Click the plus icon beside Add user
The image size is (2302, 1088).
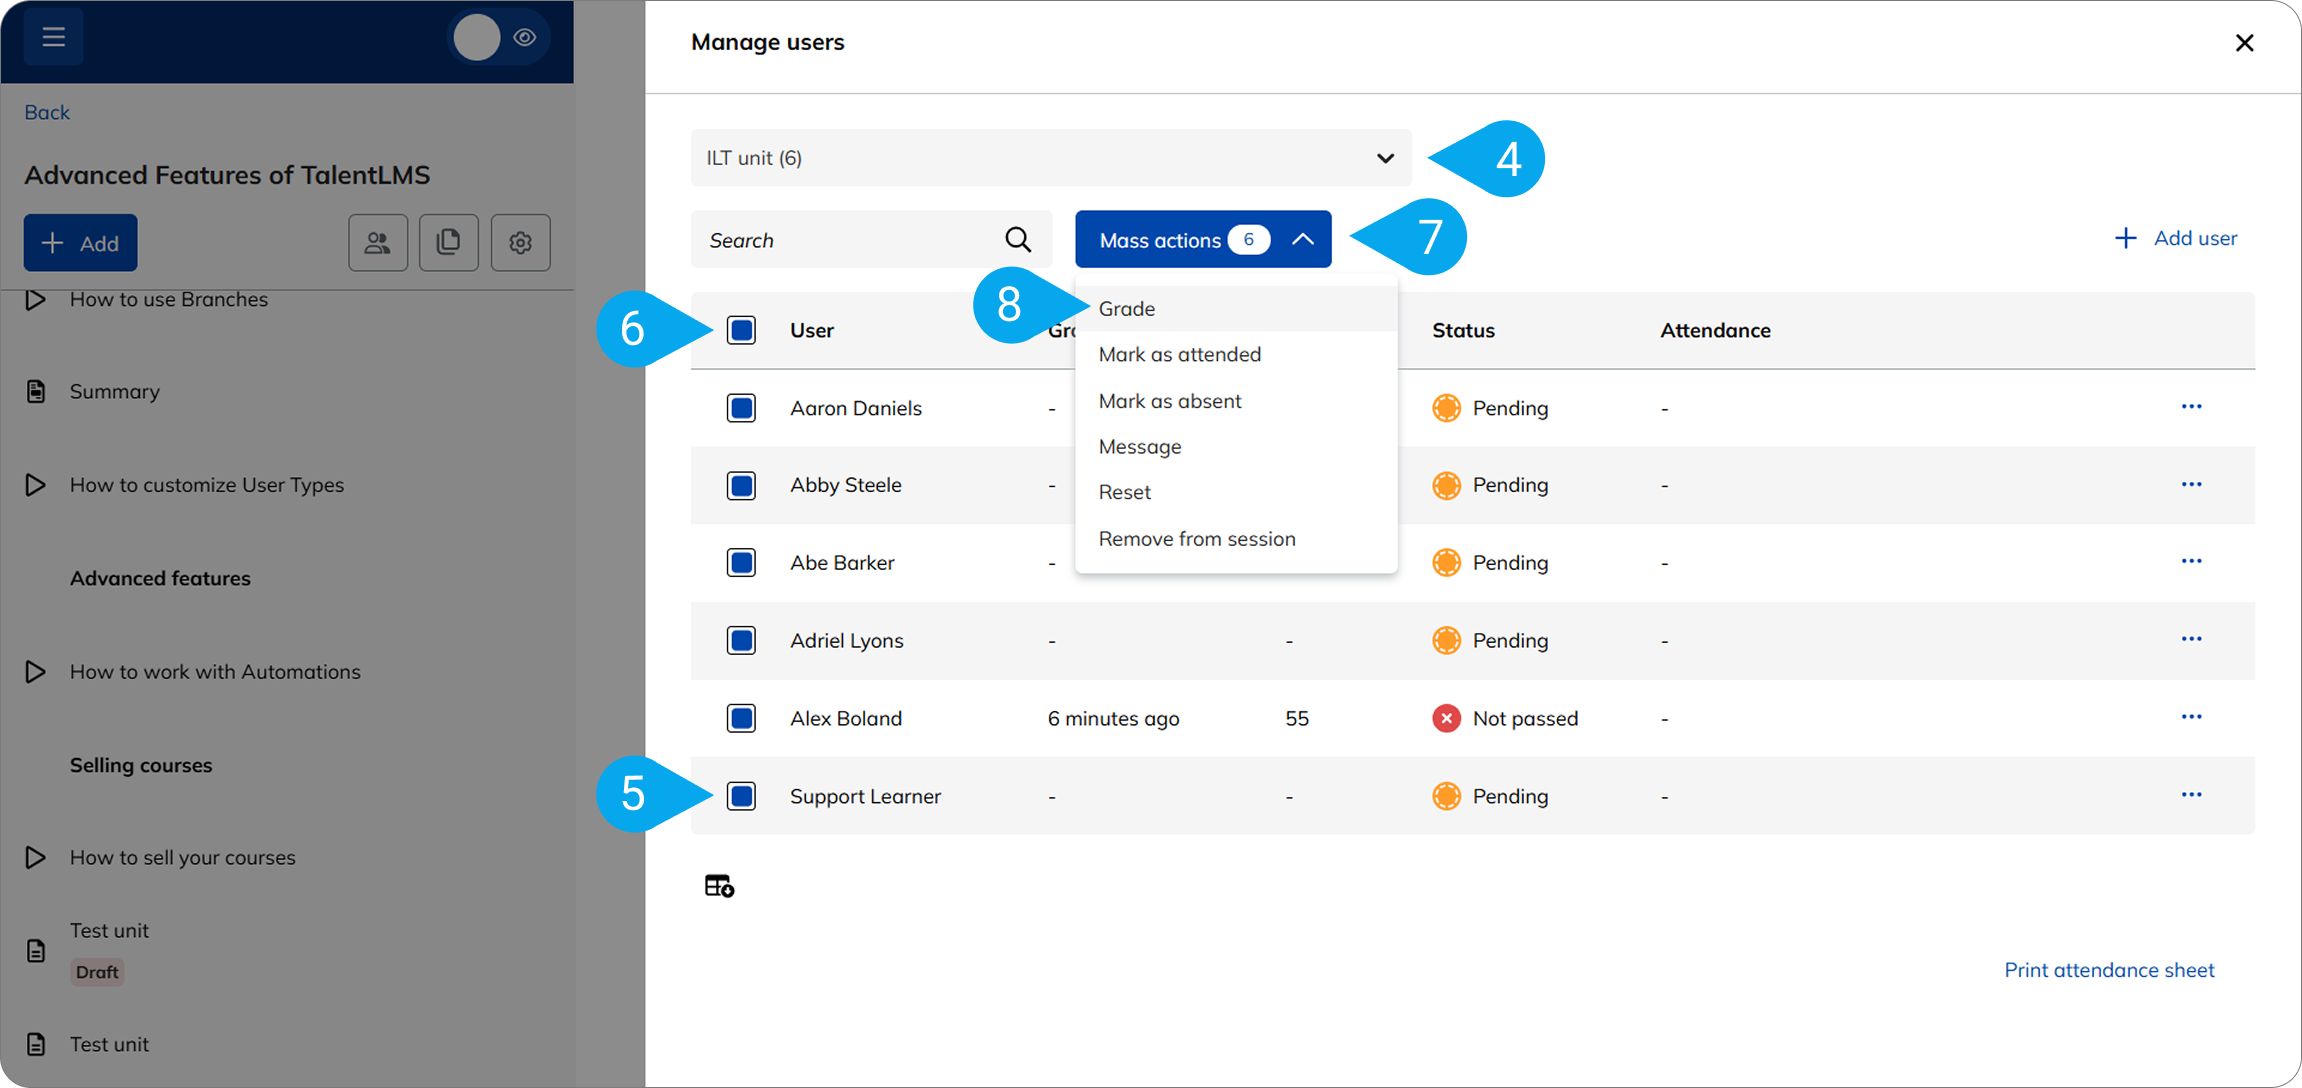pos(2125,238)
